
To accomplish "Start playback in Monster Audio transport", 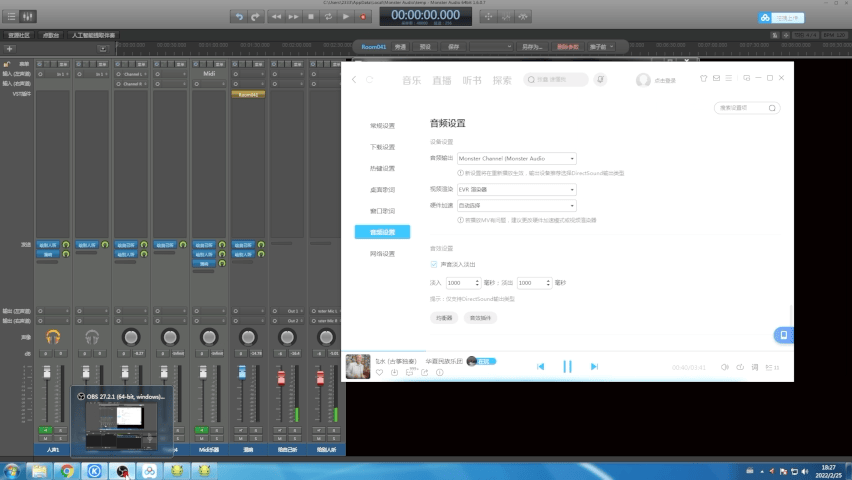I will click(346, 17).
